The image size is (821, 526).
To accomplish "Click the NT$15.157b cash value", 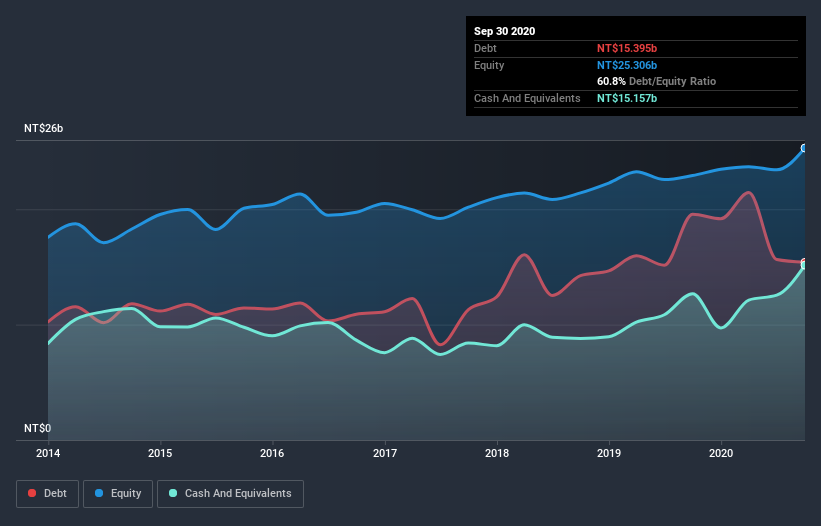I will [x=627, y=98].
